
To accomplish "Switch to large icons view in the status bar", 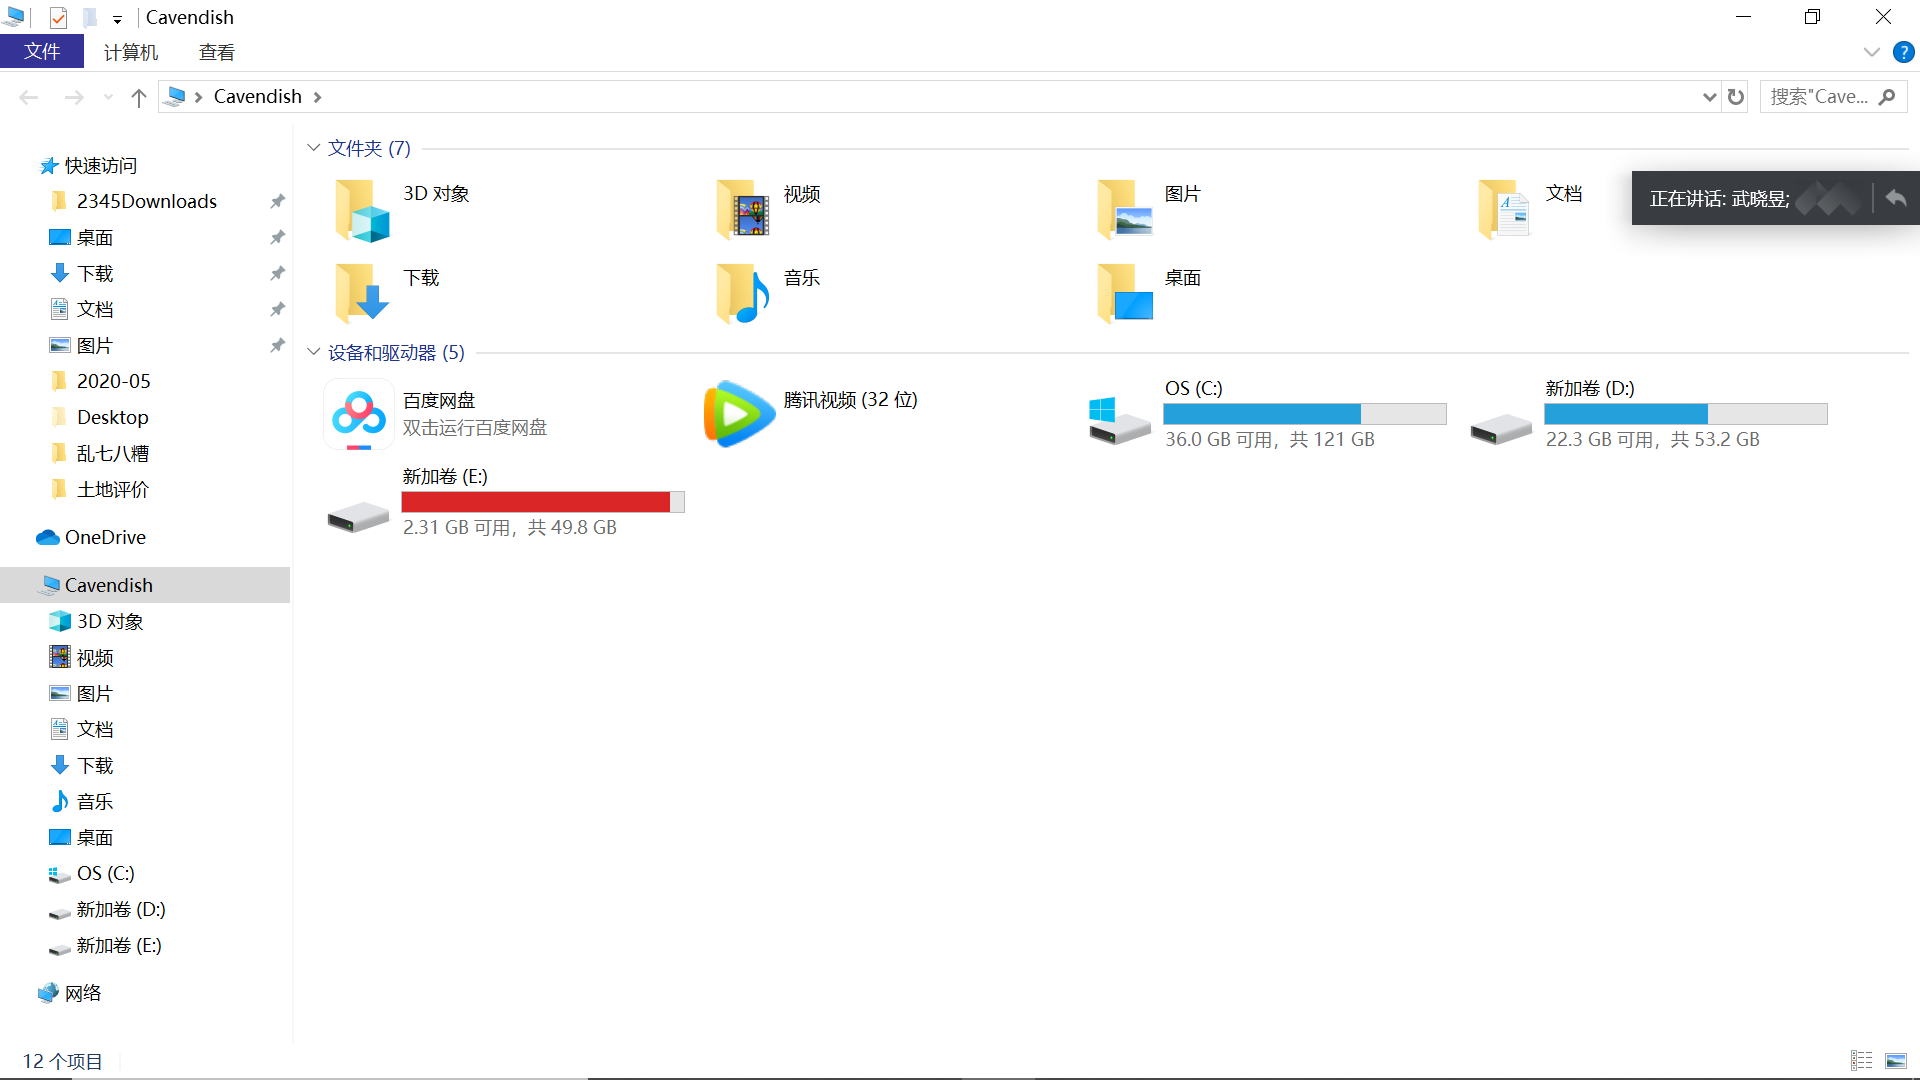I will pyautogui.click(x=1896, y=1061).
